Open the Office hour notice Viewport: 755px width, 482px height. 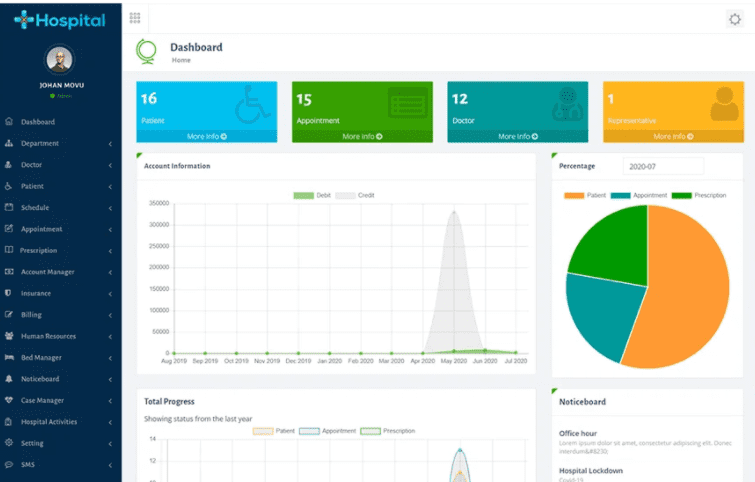tap(578, 433)
